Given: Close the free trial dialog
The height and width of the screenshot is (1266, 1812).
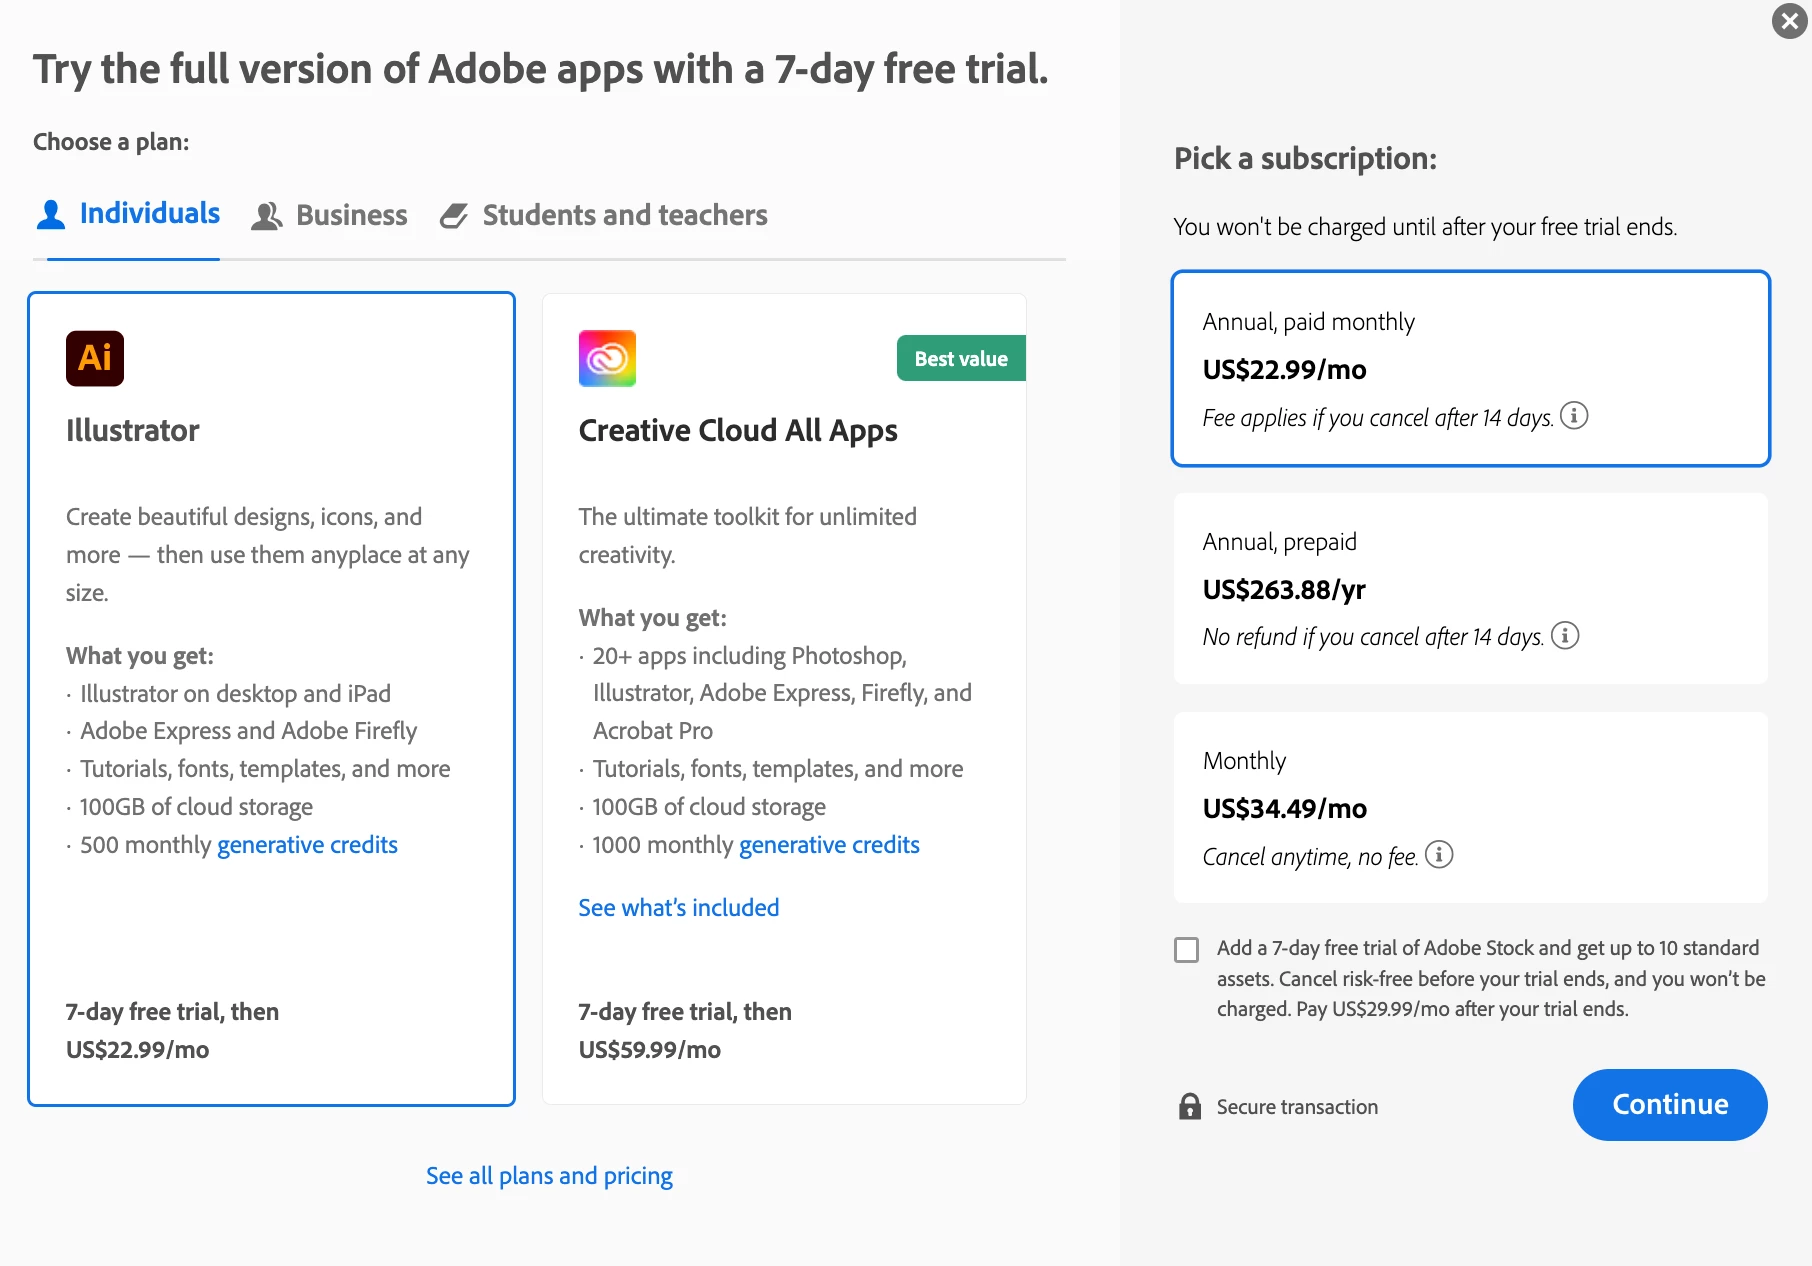Looking at the screenshot, I should coord(1789,21).
